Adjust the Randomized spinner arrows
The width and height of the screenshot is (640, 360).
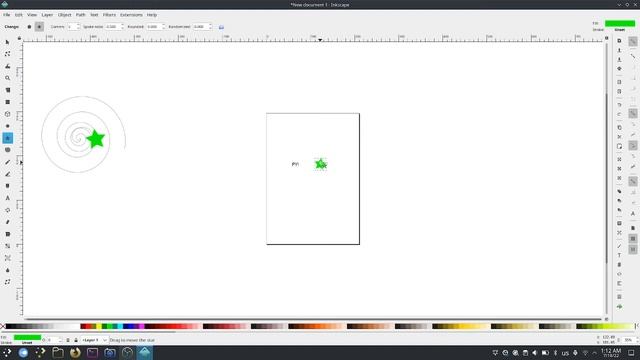coord(210,27)
